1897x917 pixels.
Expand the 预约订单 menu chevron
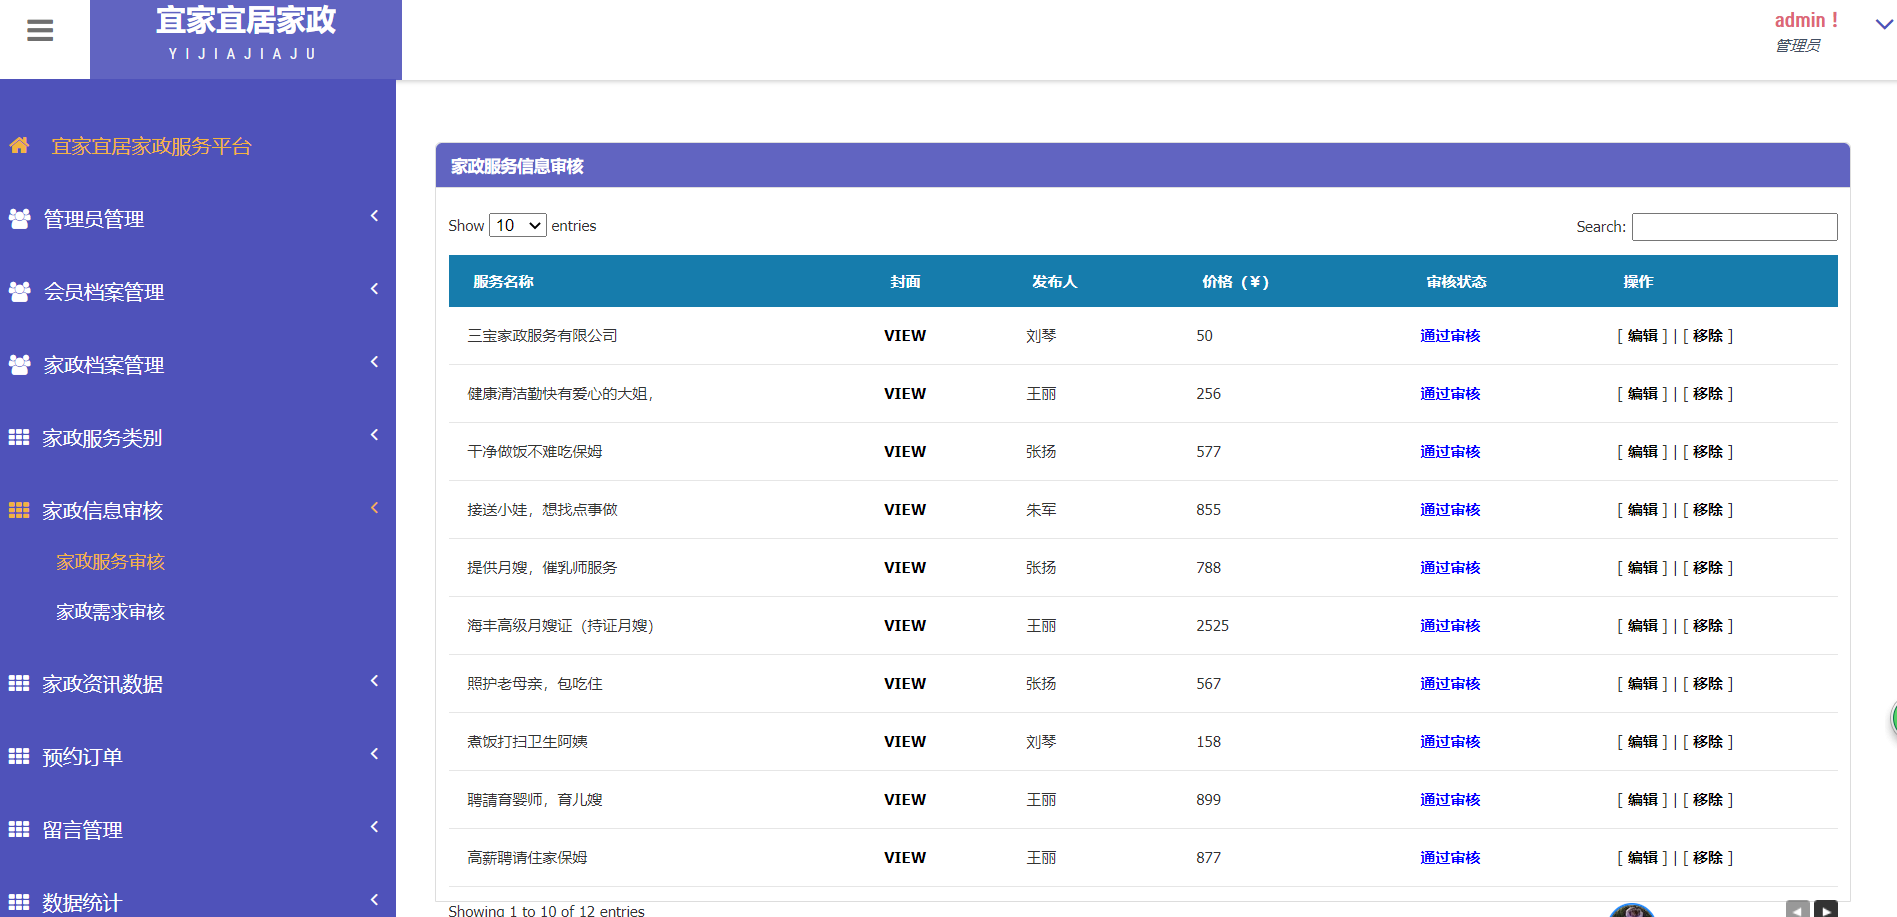374,754
